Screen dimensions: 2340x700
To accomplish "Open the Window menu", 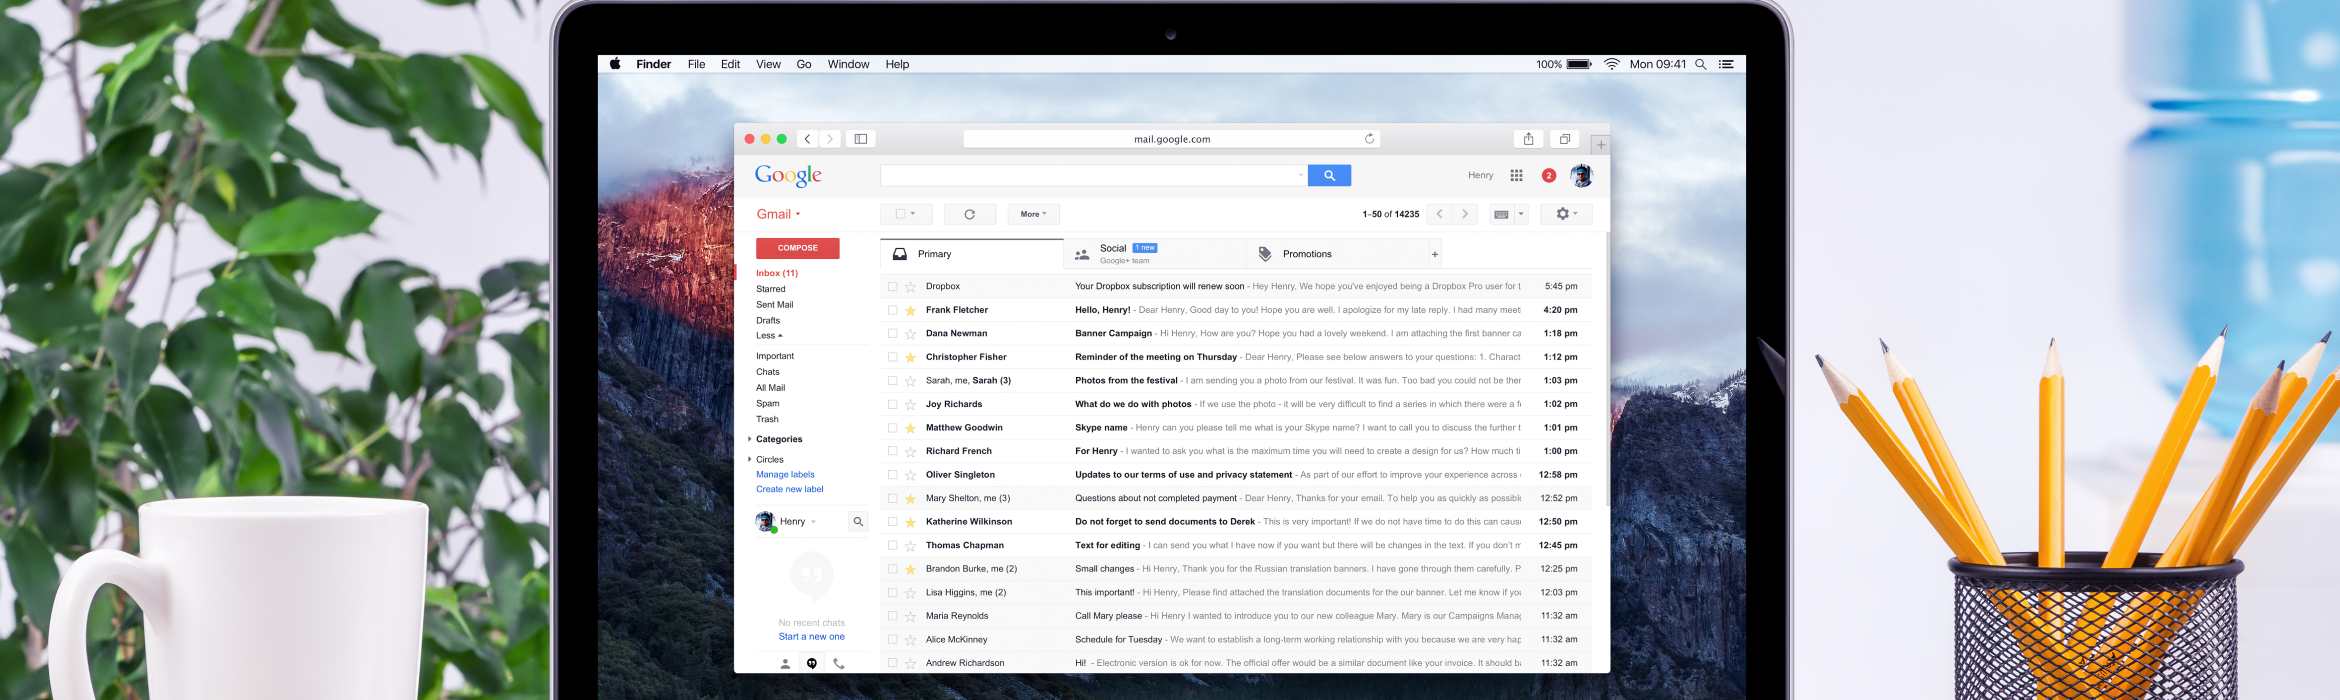I will 848,64.
